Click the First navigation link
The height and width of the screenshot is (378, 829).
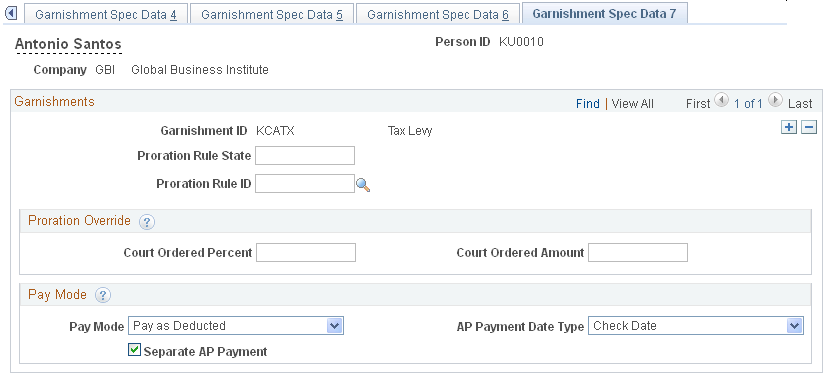(x=698, y=104)
